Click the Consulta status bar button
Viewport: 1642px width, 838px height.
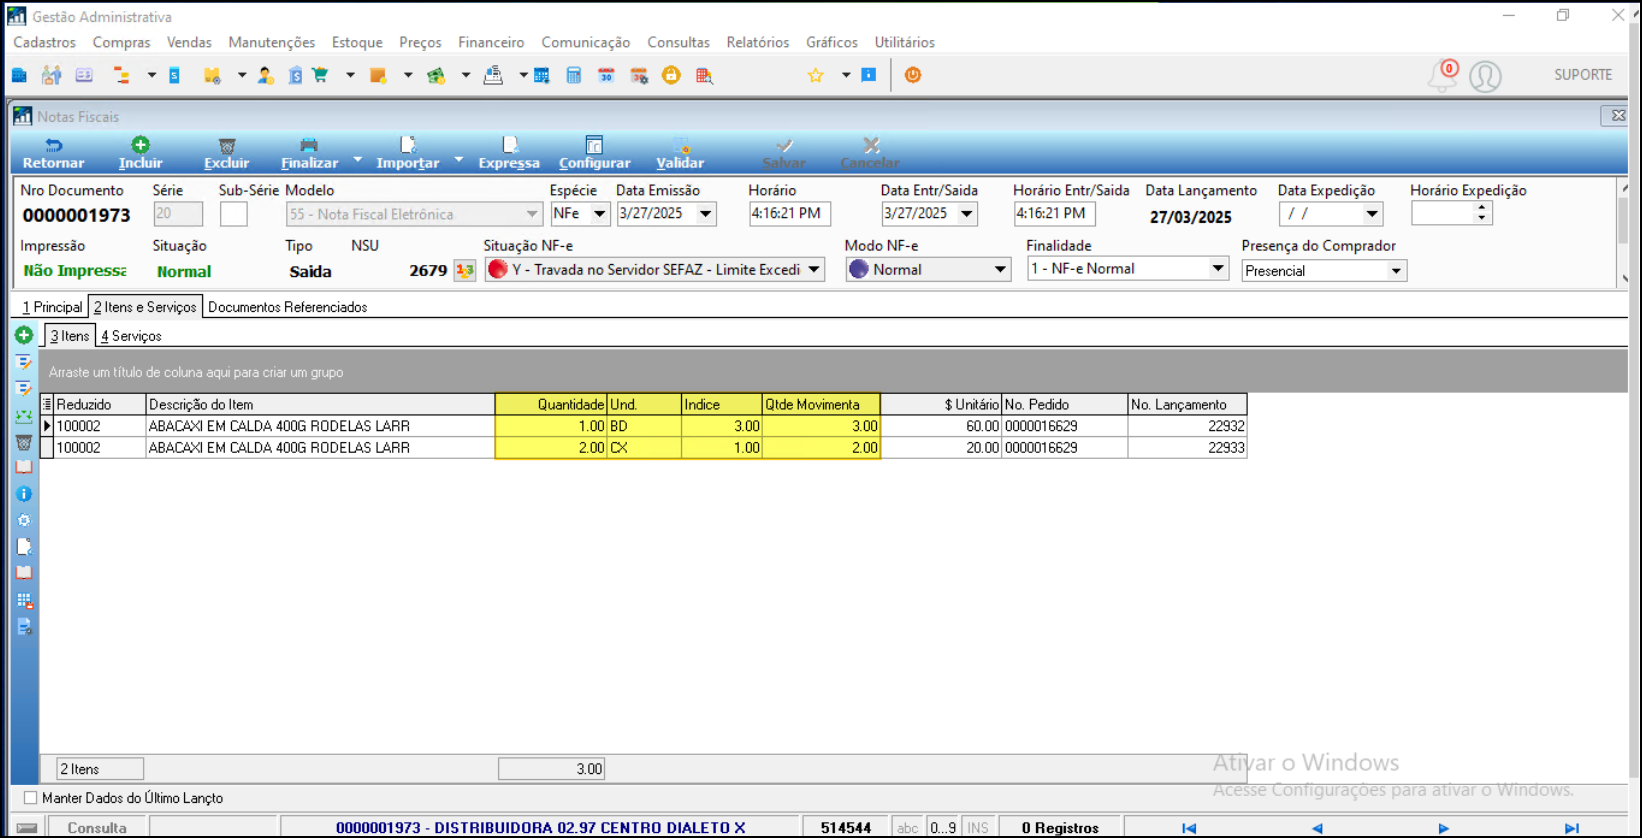pyautogui.click(x=97, y=827)
